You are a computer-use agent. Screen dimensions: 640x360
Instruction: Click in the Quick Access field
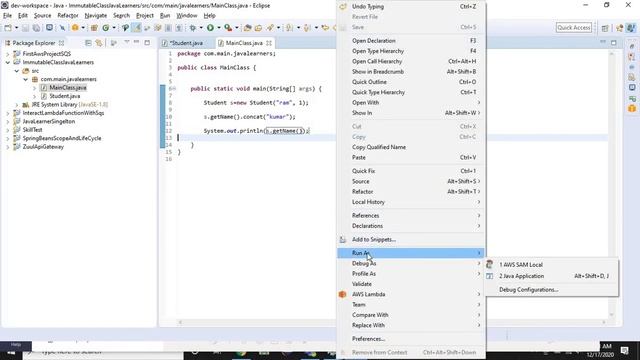pos(574,28)
